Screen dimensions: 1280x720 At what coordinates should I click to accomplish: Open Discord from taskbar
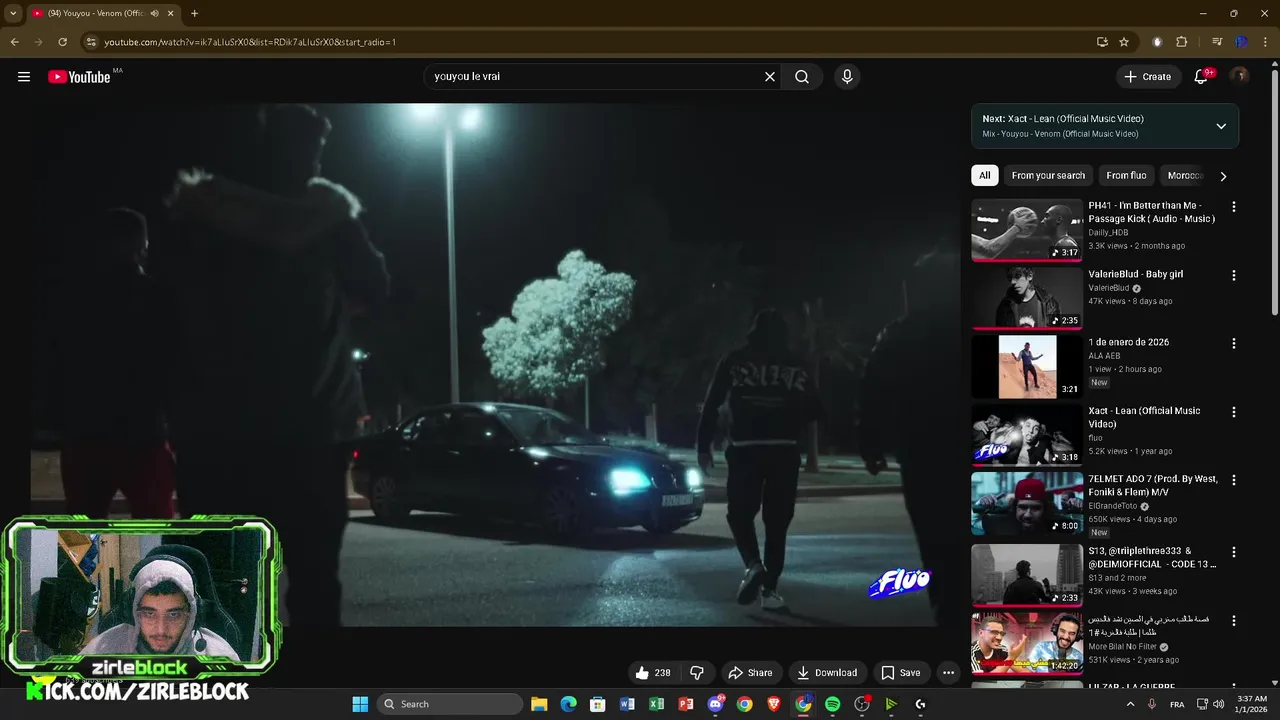pos(715,704)
